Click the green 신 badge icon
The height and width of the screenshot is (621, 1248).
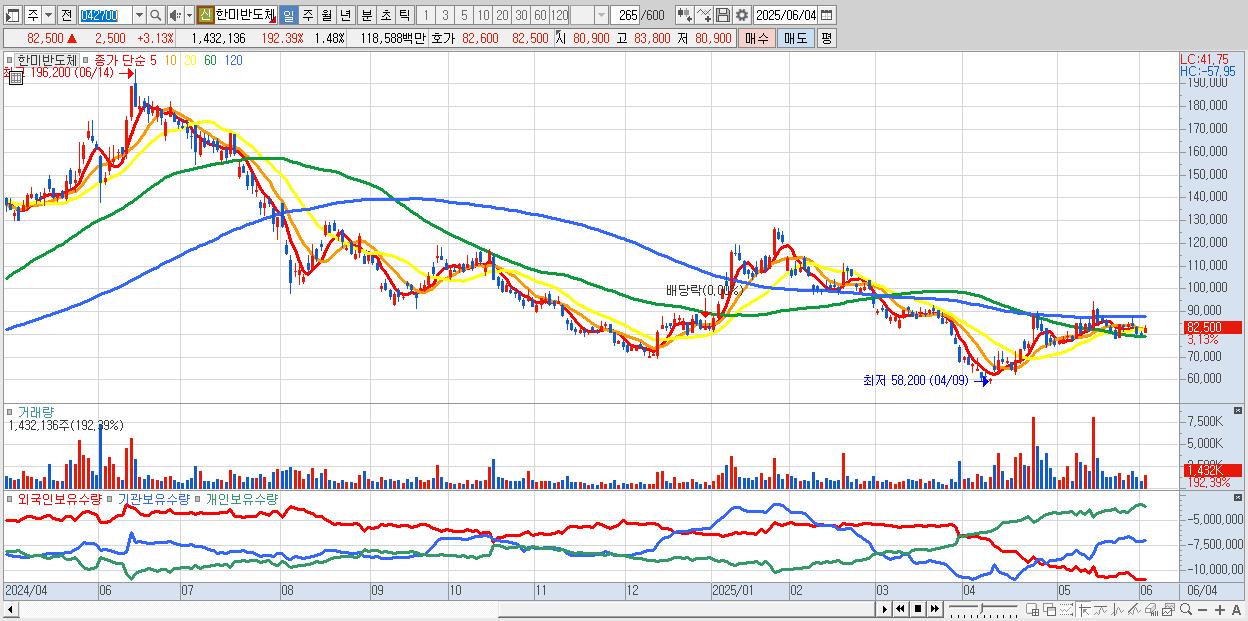pos(204,15)
